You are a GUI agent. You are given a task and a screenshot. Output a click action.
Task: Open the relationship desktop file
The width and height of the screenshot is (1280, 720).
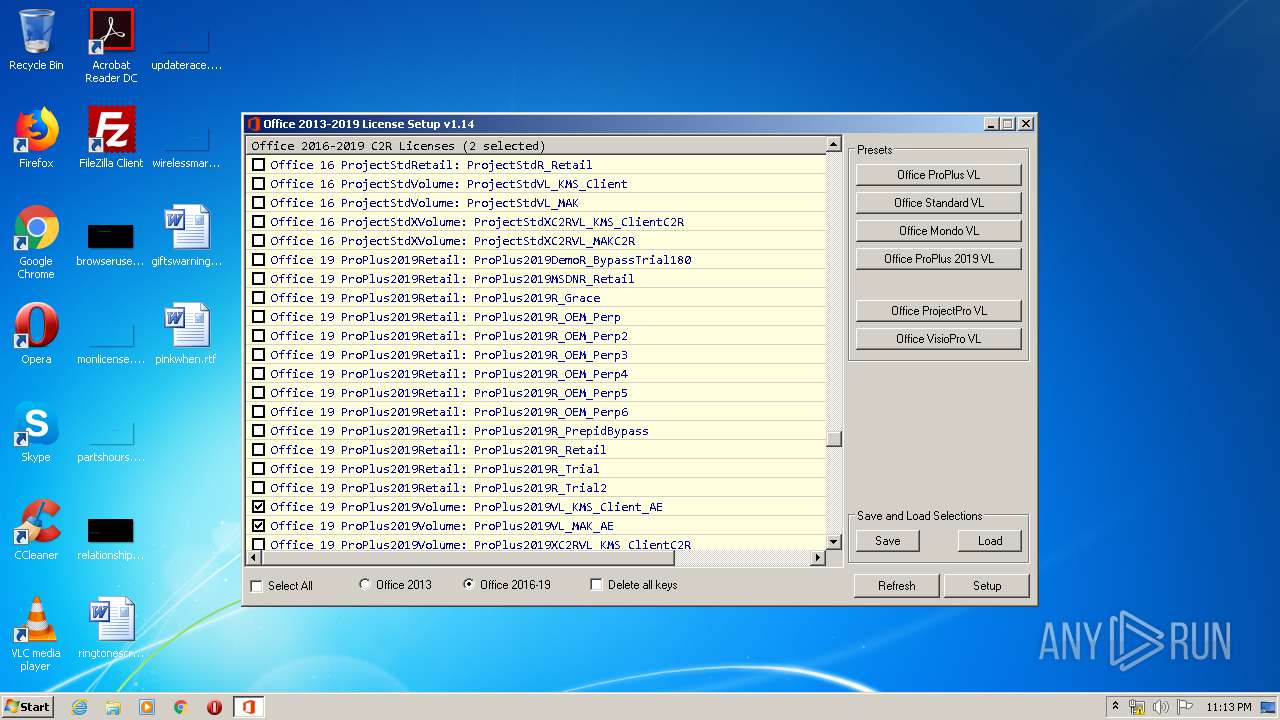[111, 536]
